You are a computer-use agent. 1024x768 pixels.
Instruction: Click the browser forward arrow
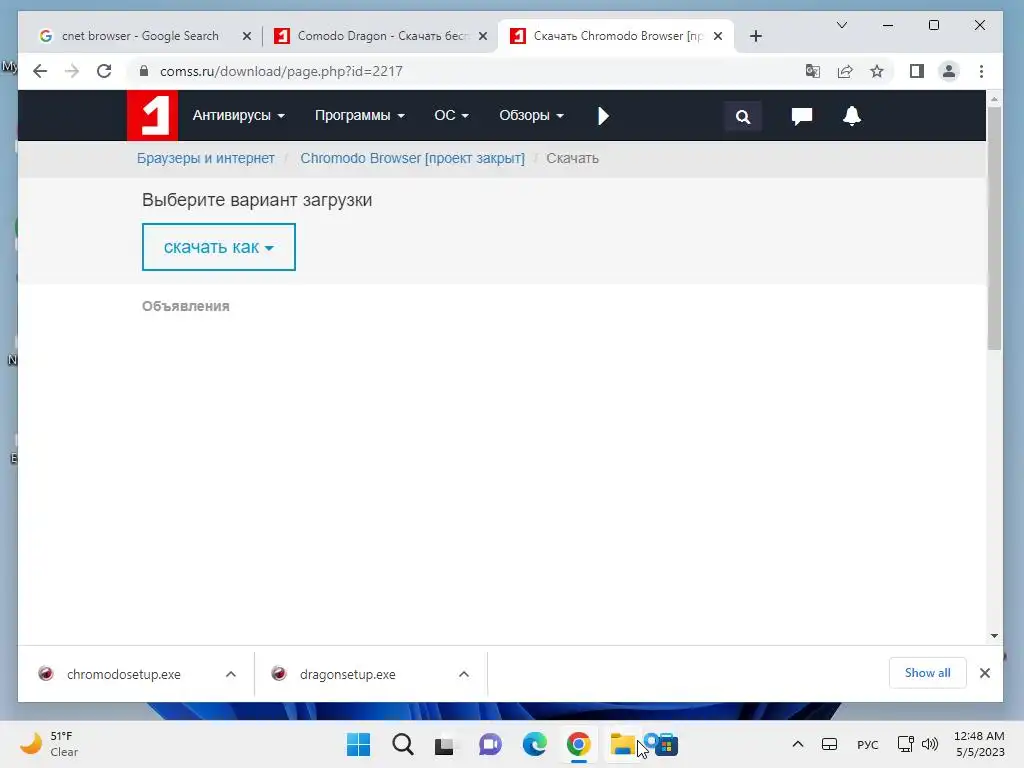coord(72,71)
